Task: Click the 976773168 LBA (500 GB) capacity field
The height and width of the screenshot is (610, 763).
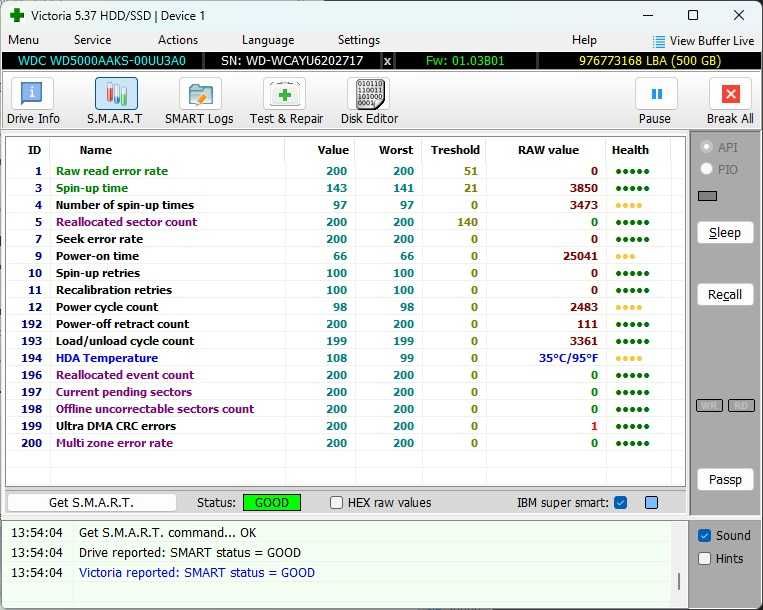Action: (650, 61)
